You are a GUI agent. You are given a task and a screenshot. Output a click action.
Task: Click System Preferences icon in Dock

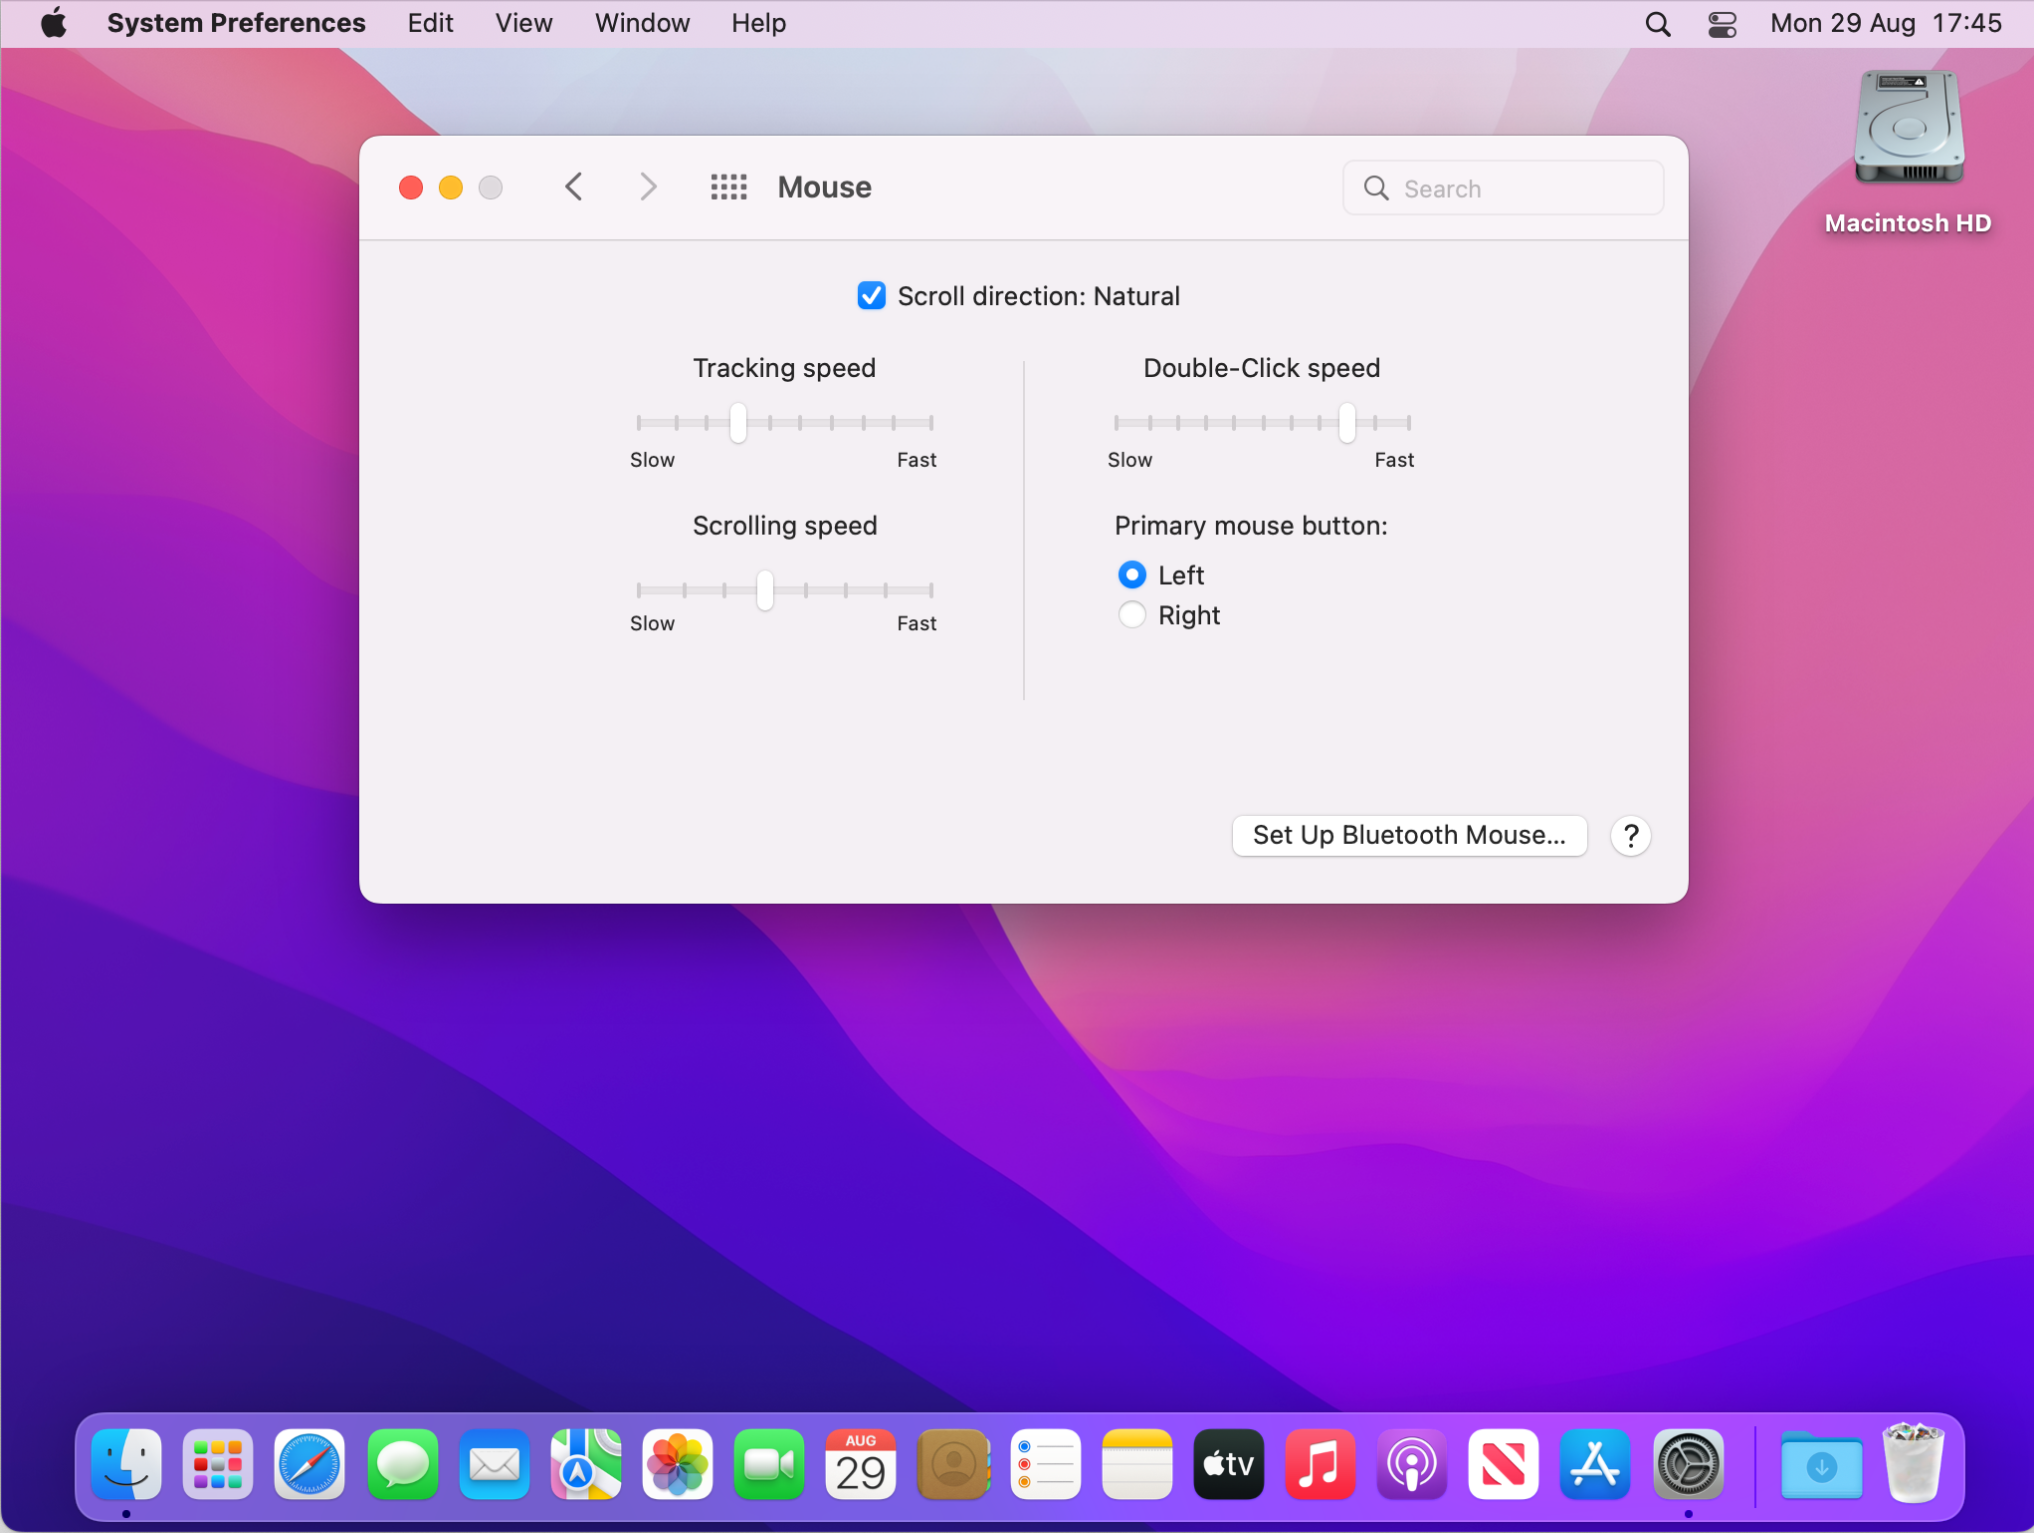tap(1688, 1465)
